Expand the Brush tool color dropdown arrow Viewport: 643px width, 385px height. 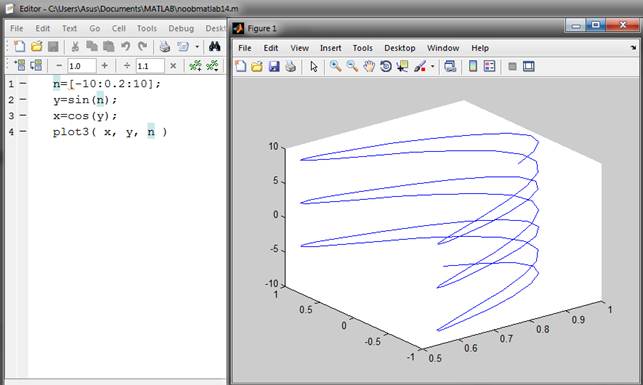coord(432,66)
